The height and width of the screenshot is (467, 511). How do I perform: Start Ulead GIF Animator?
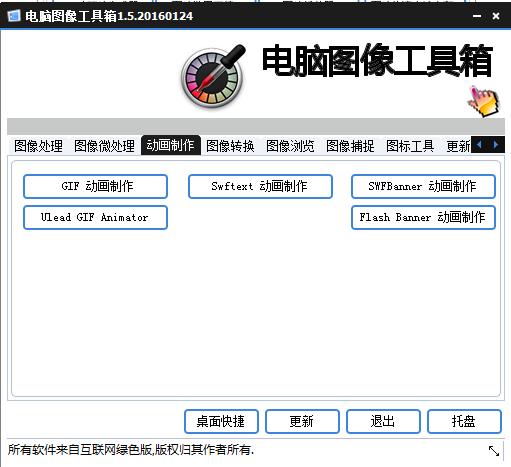coord(95,217)
